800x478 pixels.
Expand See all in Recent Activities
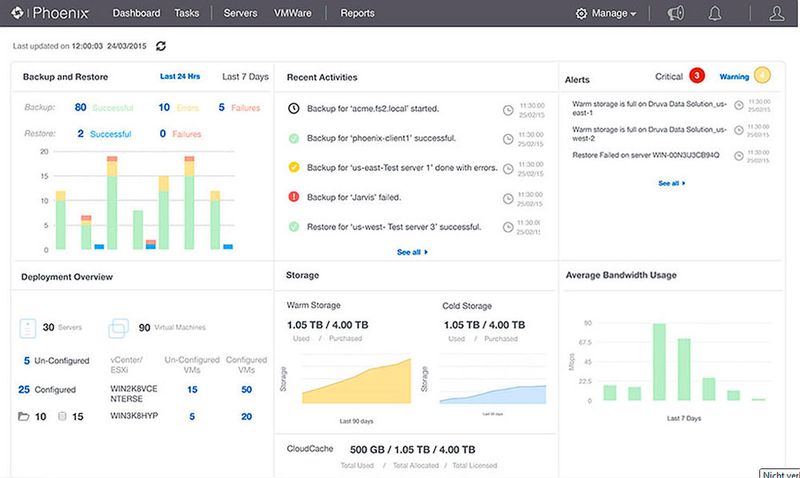click(x=412, y=252)
